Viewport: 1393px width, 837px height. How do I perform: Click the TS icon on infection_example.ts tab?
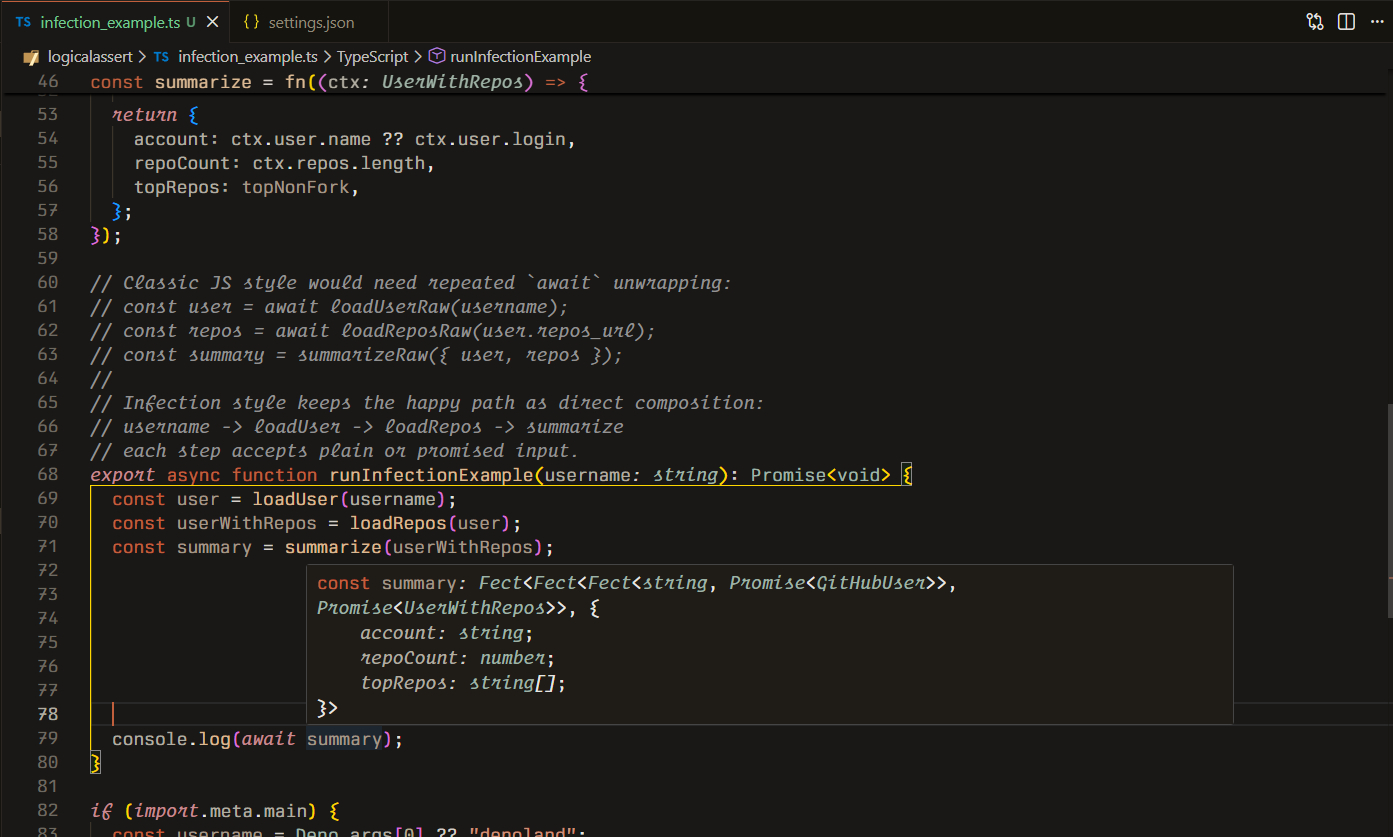[23, 22]
